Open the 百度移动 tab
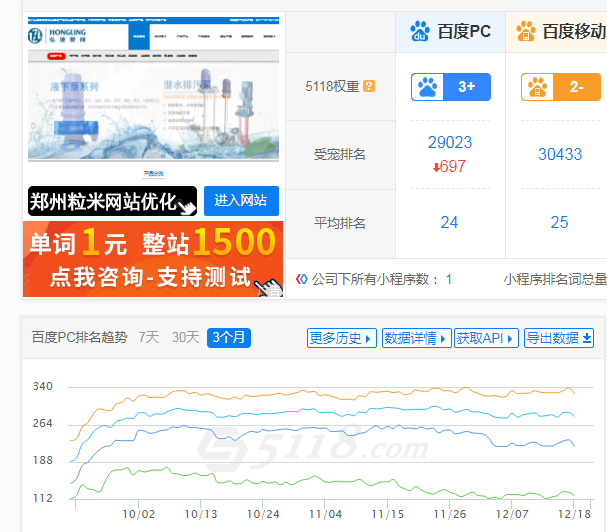The image size is (607, 532). click(x=557, y=32)
